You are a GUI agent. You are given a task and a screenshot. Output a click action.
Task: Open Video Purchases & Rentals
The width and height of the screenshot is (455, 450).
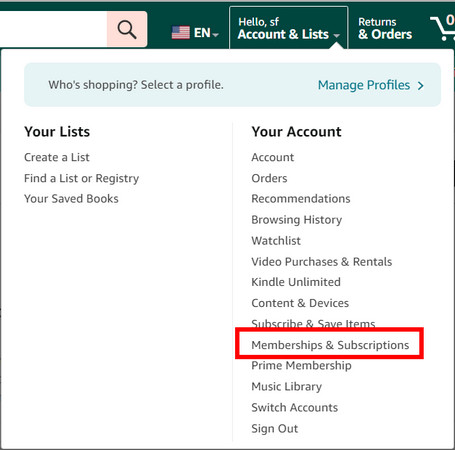(322, 262)
